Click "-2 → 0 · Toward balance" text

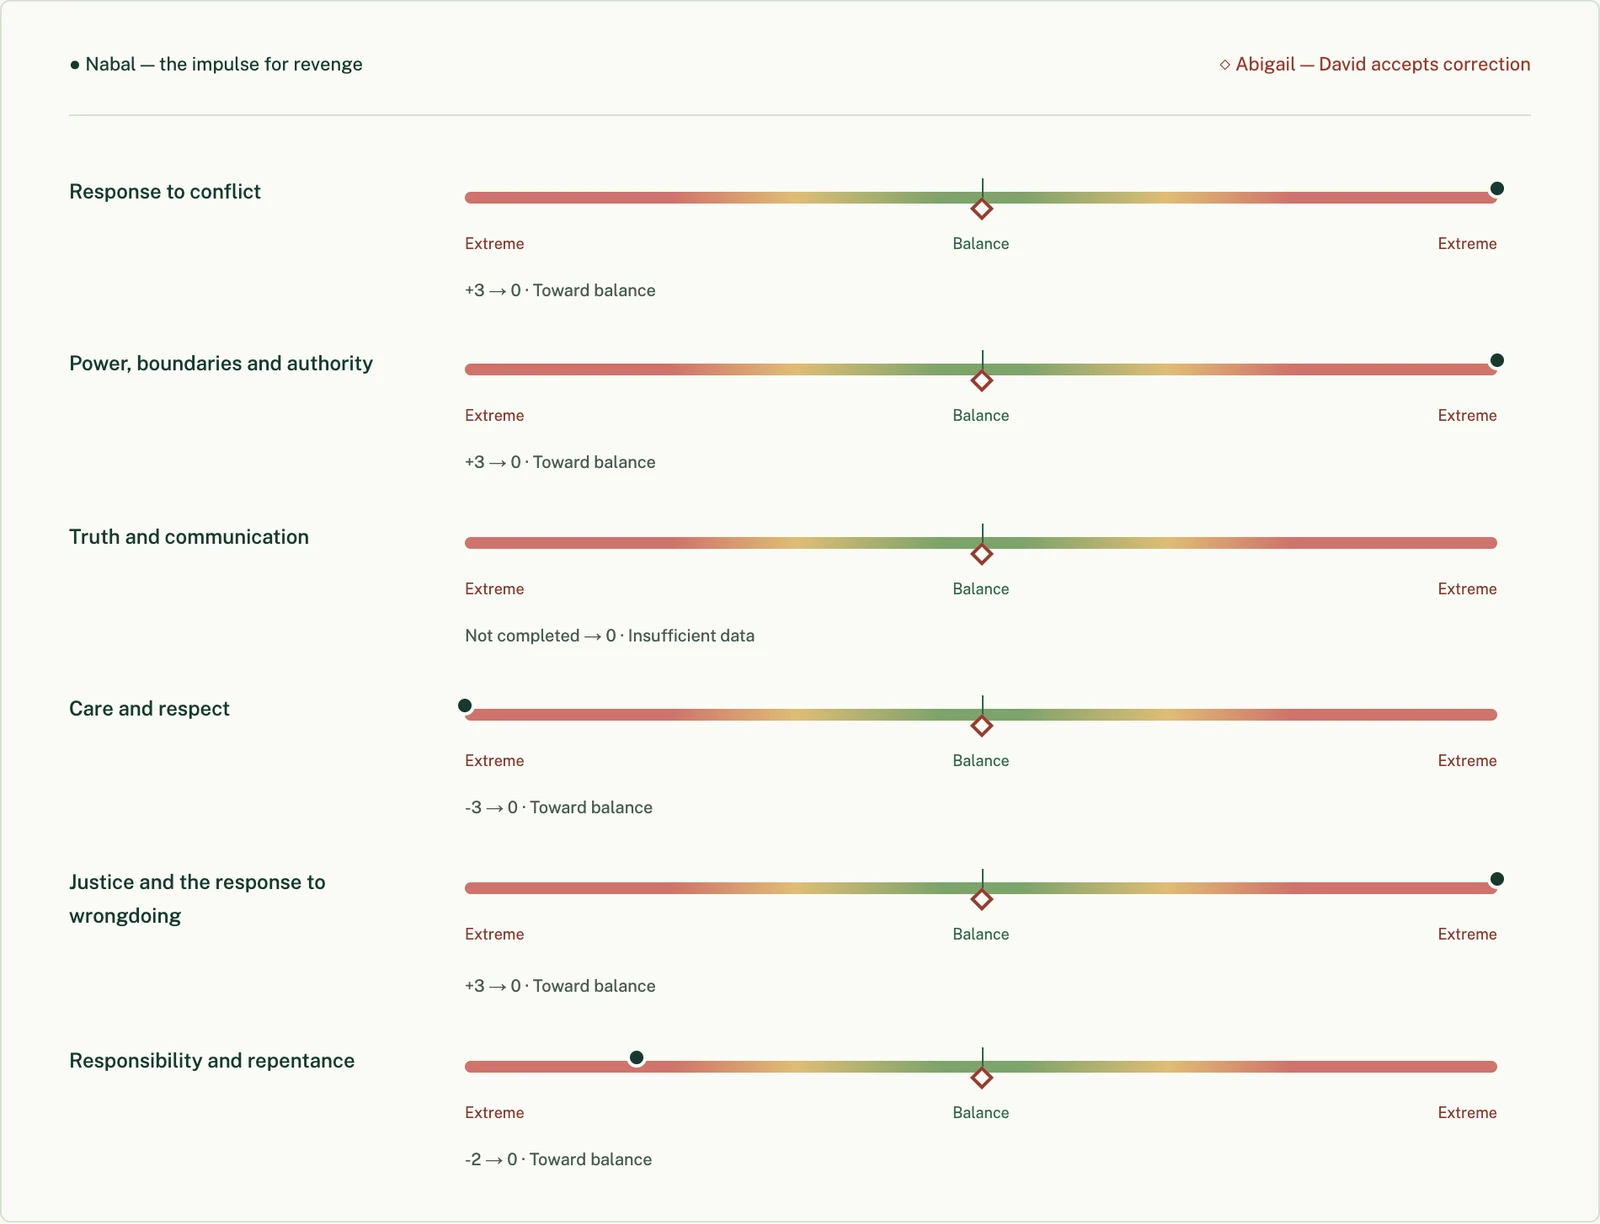559,1160
